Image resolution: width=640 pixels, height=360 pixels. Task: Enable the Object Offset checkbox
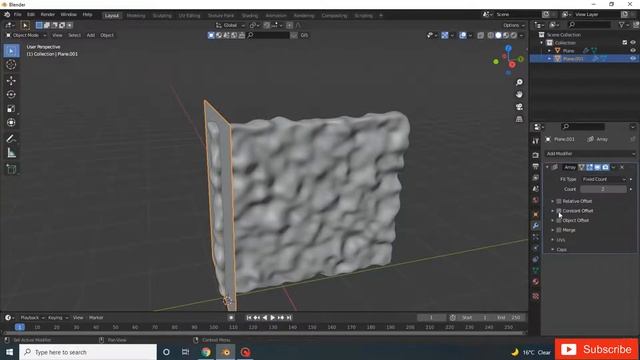(x=559, y=220)
